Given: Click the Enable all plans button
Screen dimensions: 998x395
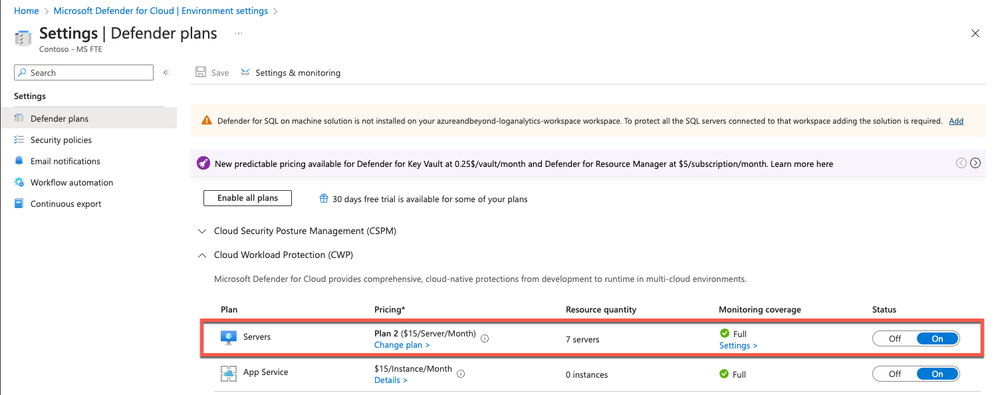Looking at the screenshot, I should coord(248,198).
